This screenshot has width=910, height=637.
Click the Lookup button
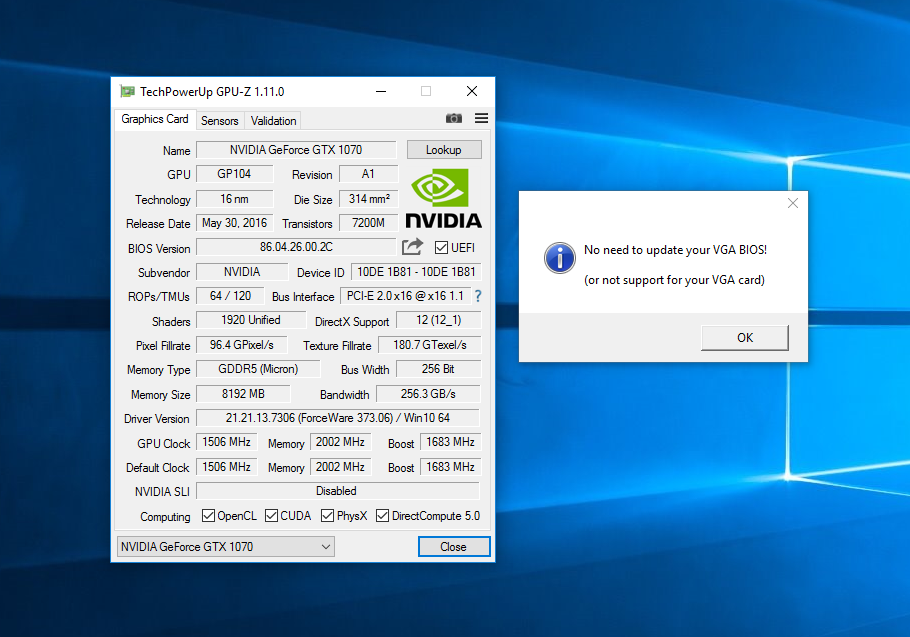click(444, 150)
